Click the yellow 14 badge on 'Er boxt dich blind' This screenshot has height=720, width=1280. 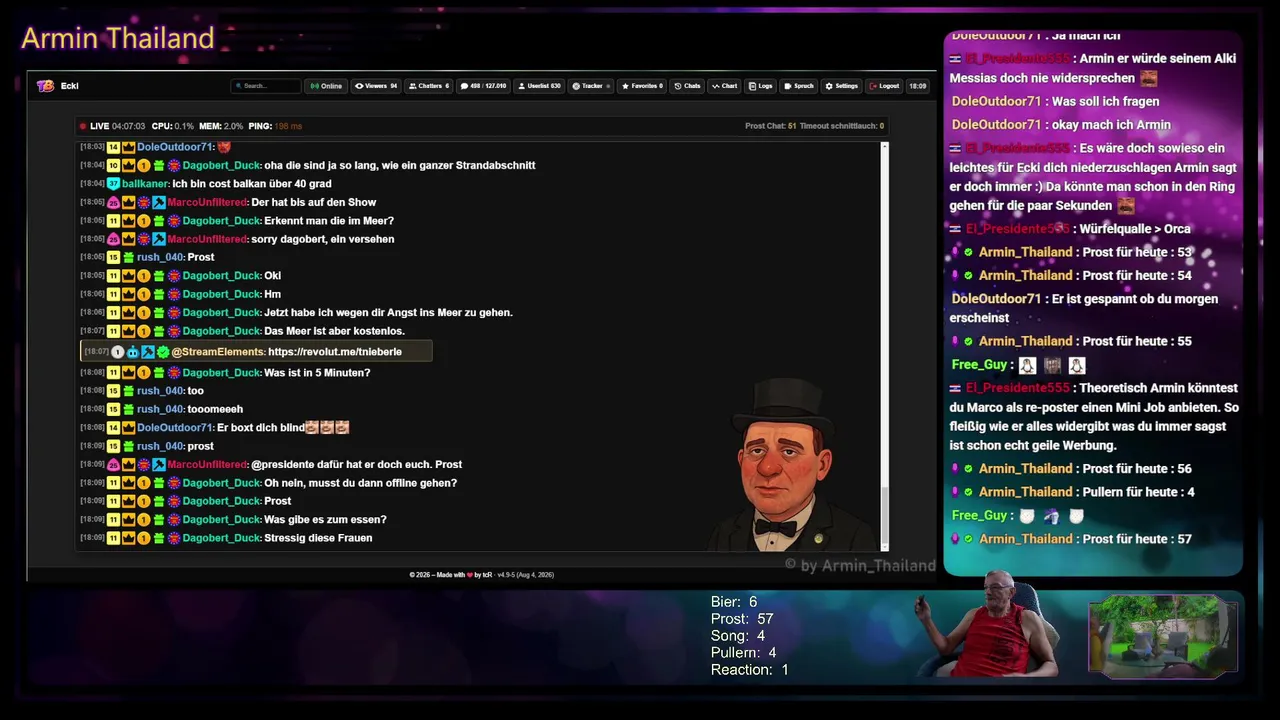pyautogui.click(x=114, y=428)
